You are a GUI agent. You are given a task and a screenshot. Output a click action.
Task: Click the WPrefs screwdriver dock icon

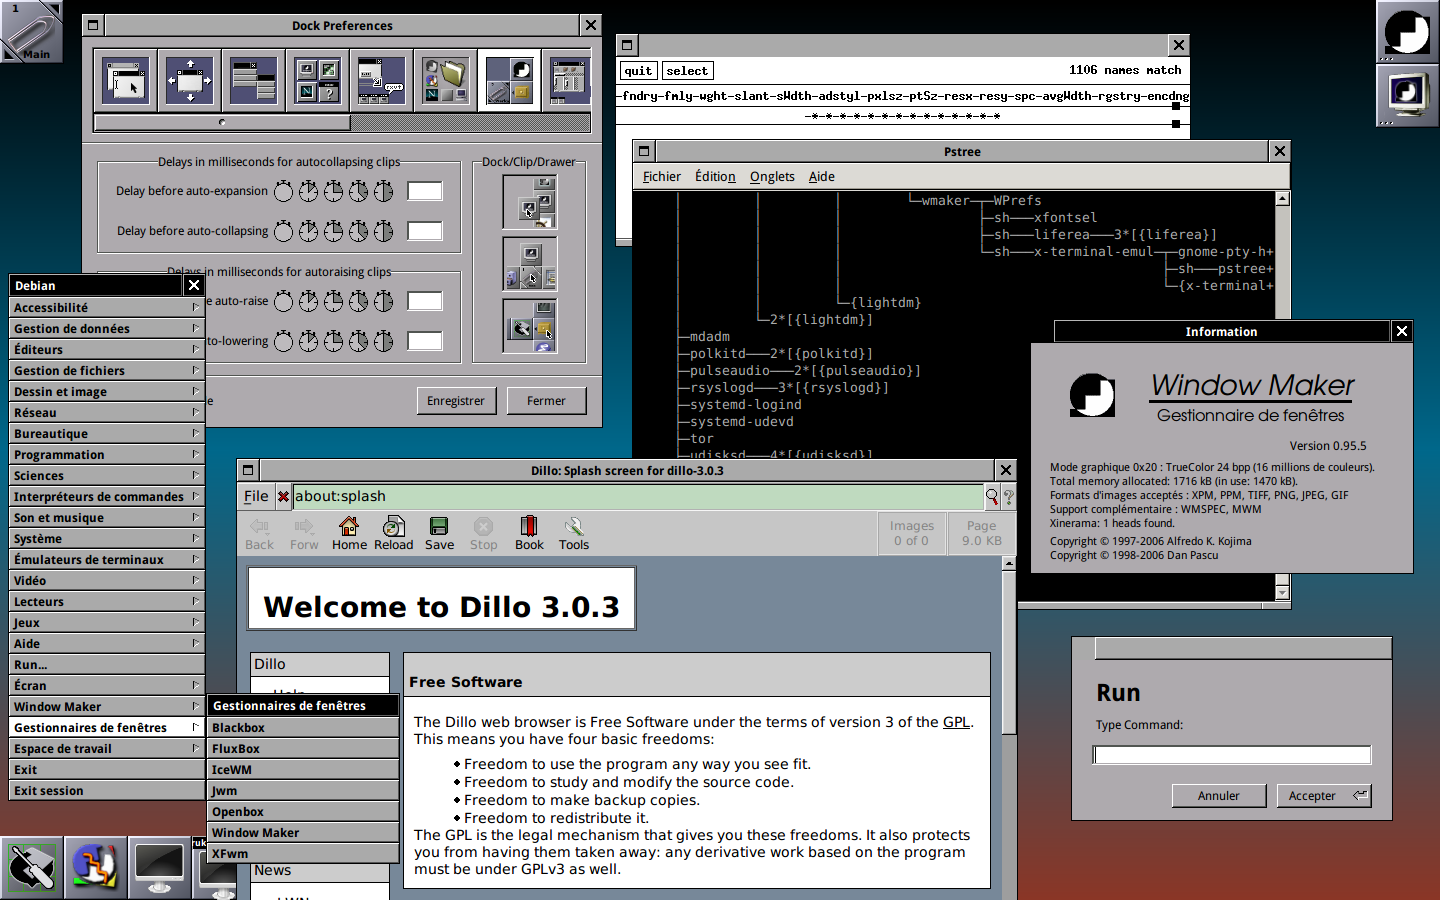pos(31,867)
